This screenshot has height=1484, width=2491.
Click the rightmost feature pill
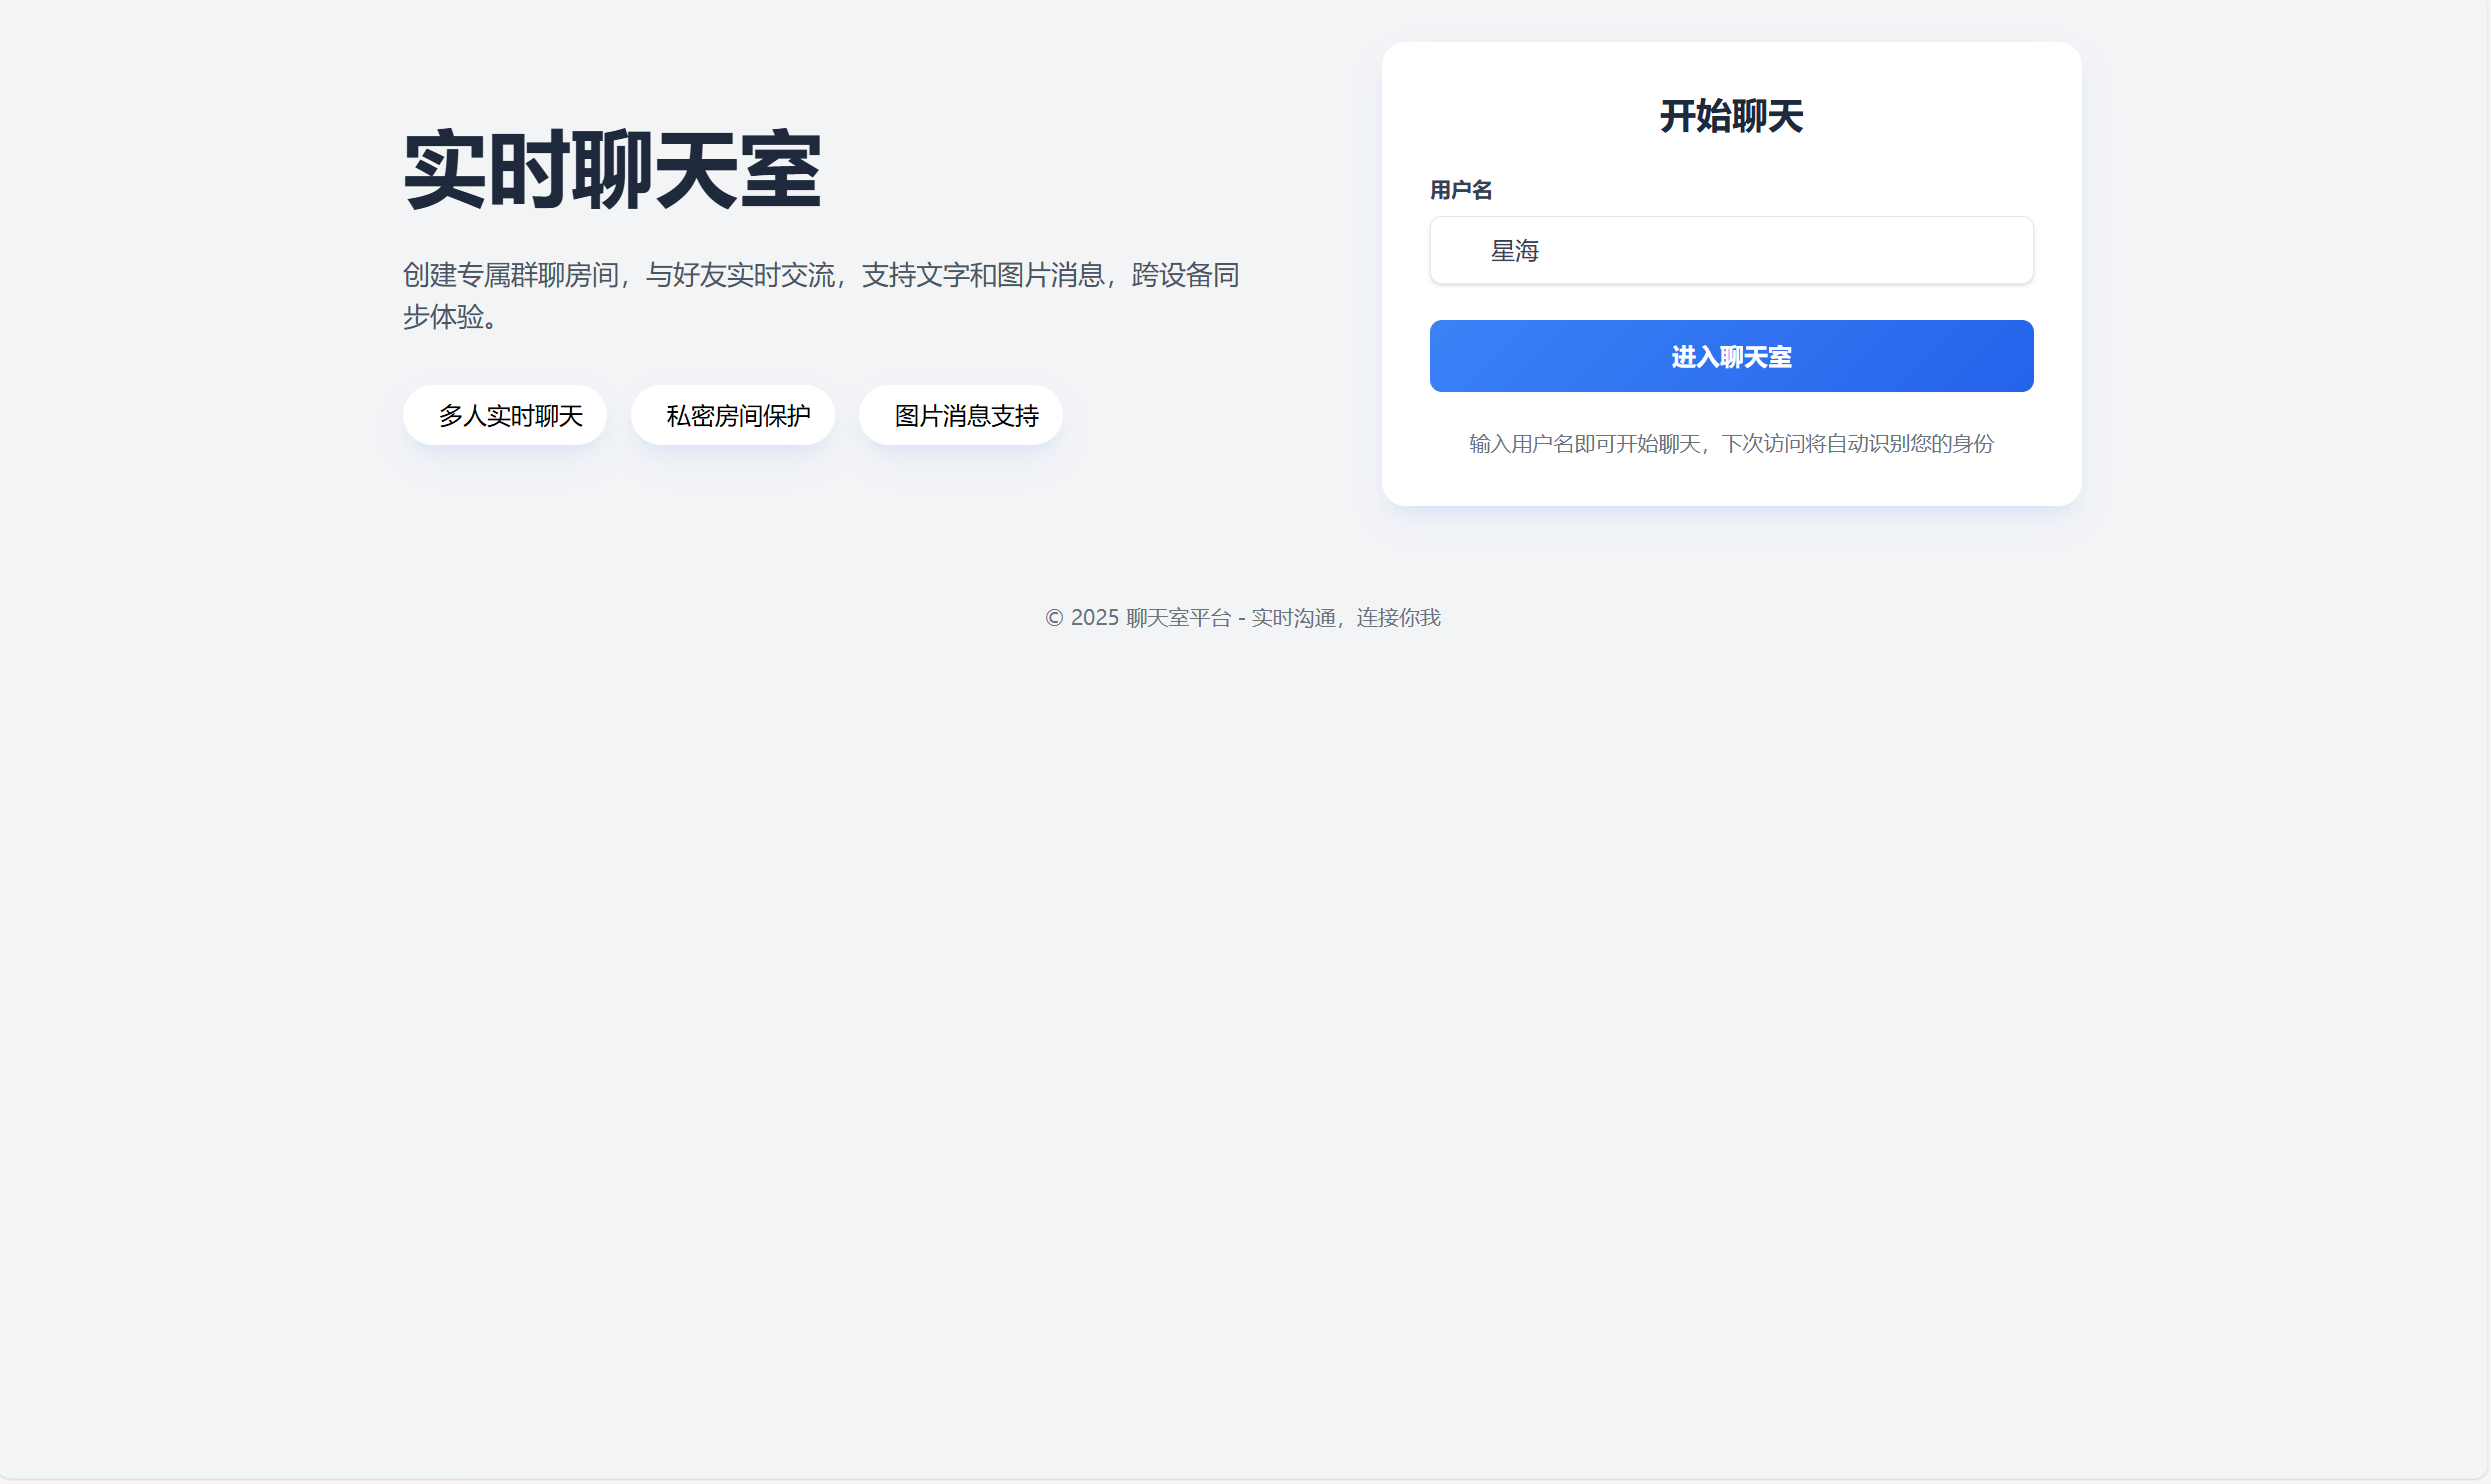tap(959, 414)
